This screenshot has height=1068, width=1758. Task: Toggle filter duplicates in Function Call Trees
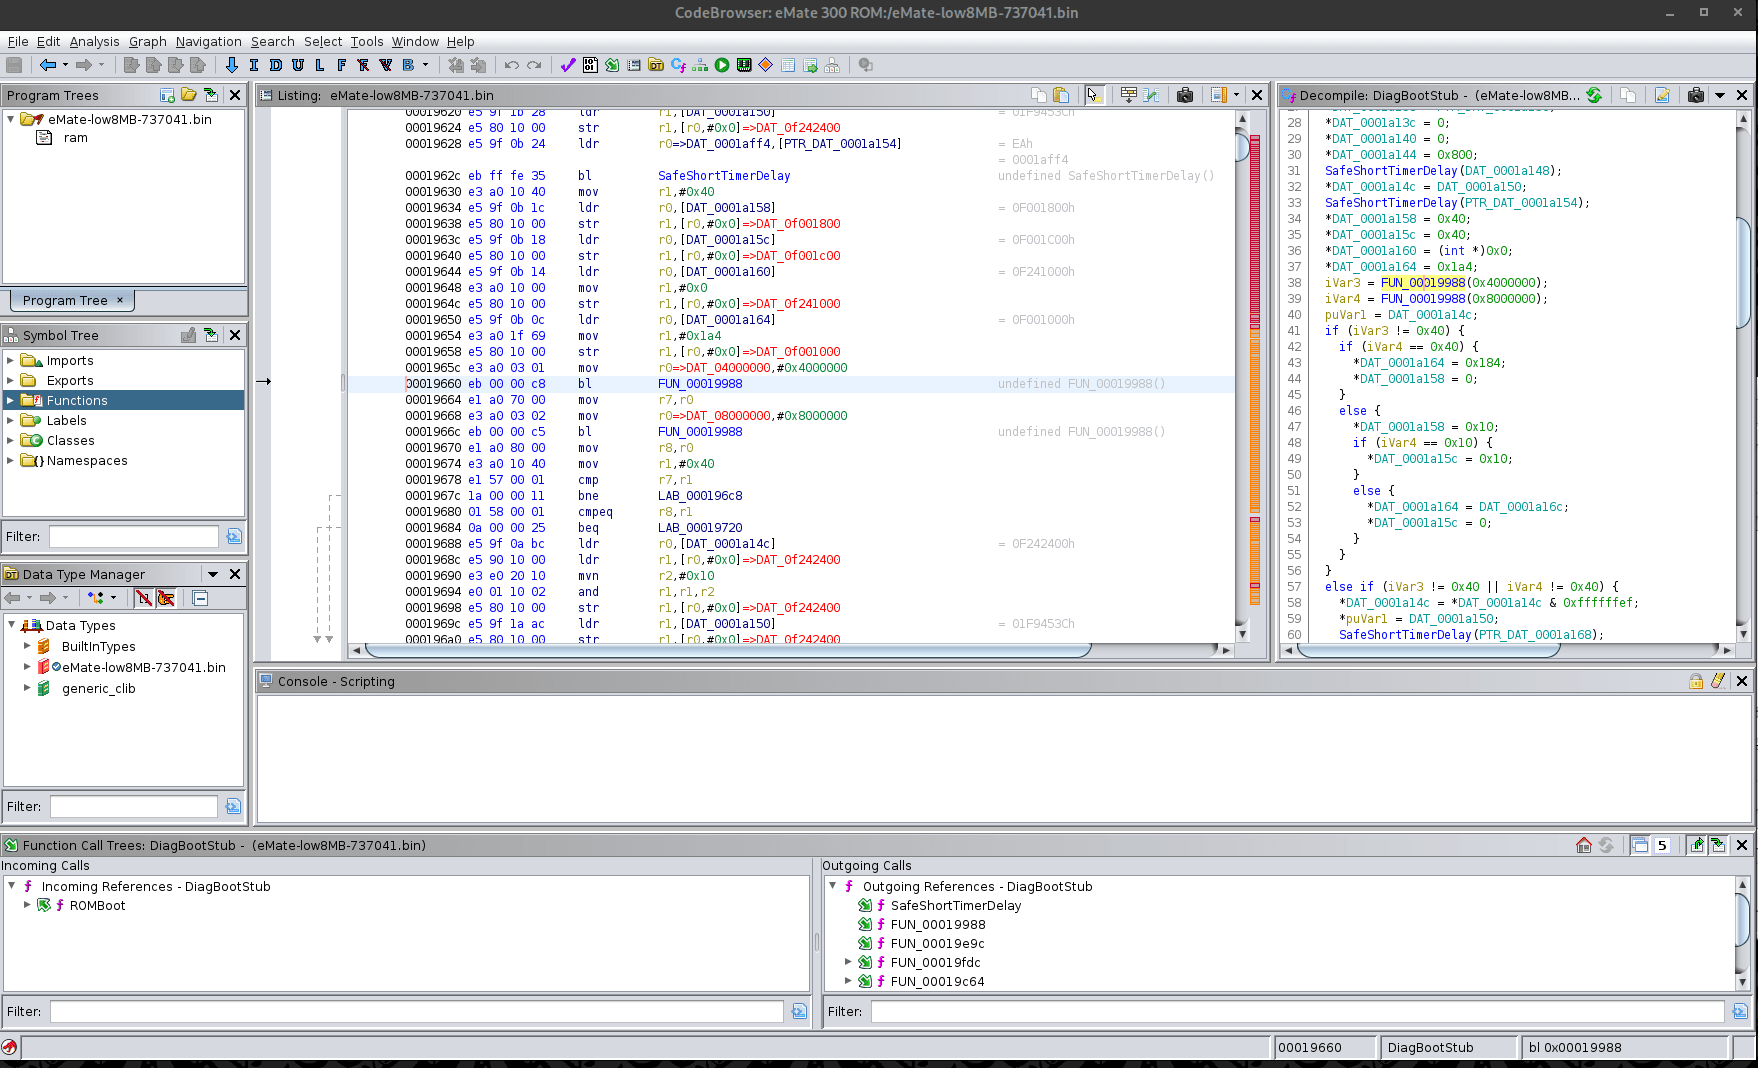click(x=1640, y=845)
